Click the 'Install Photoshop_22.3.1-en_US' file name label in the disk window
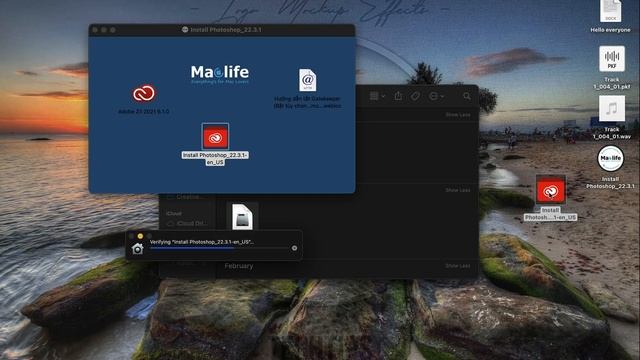640x360 pixels. (215, 159)
